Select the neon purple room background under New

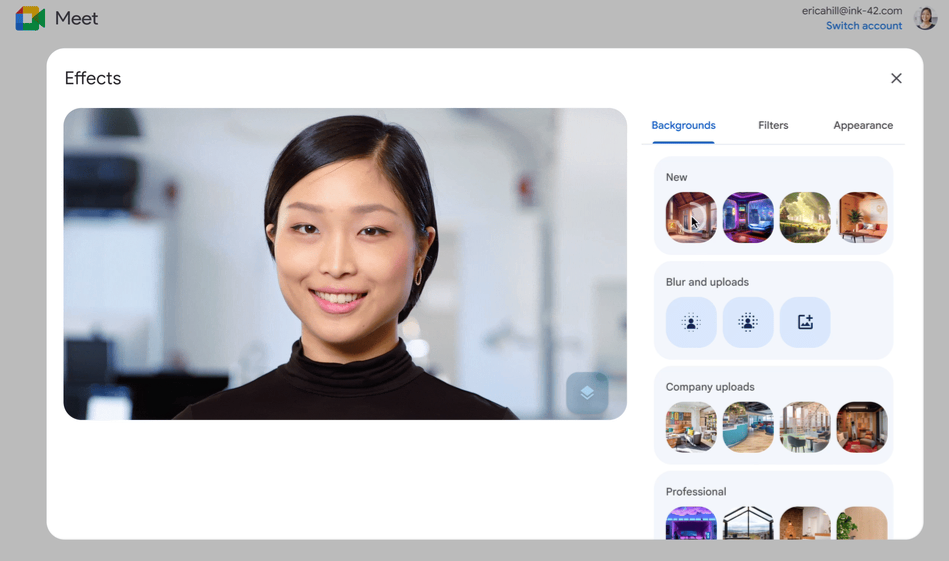(748, 217)
